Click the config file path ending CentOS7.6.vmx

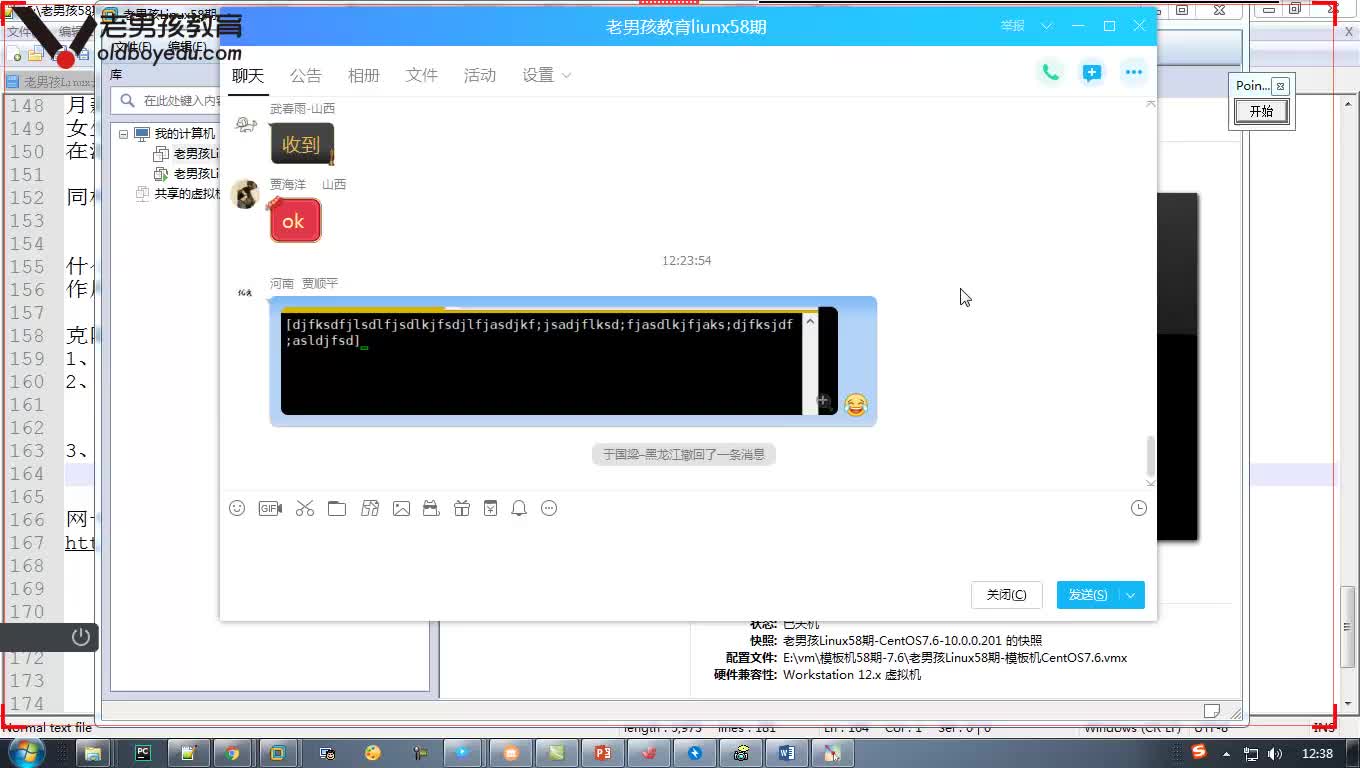[955, 658]
